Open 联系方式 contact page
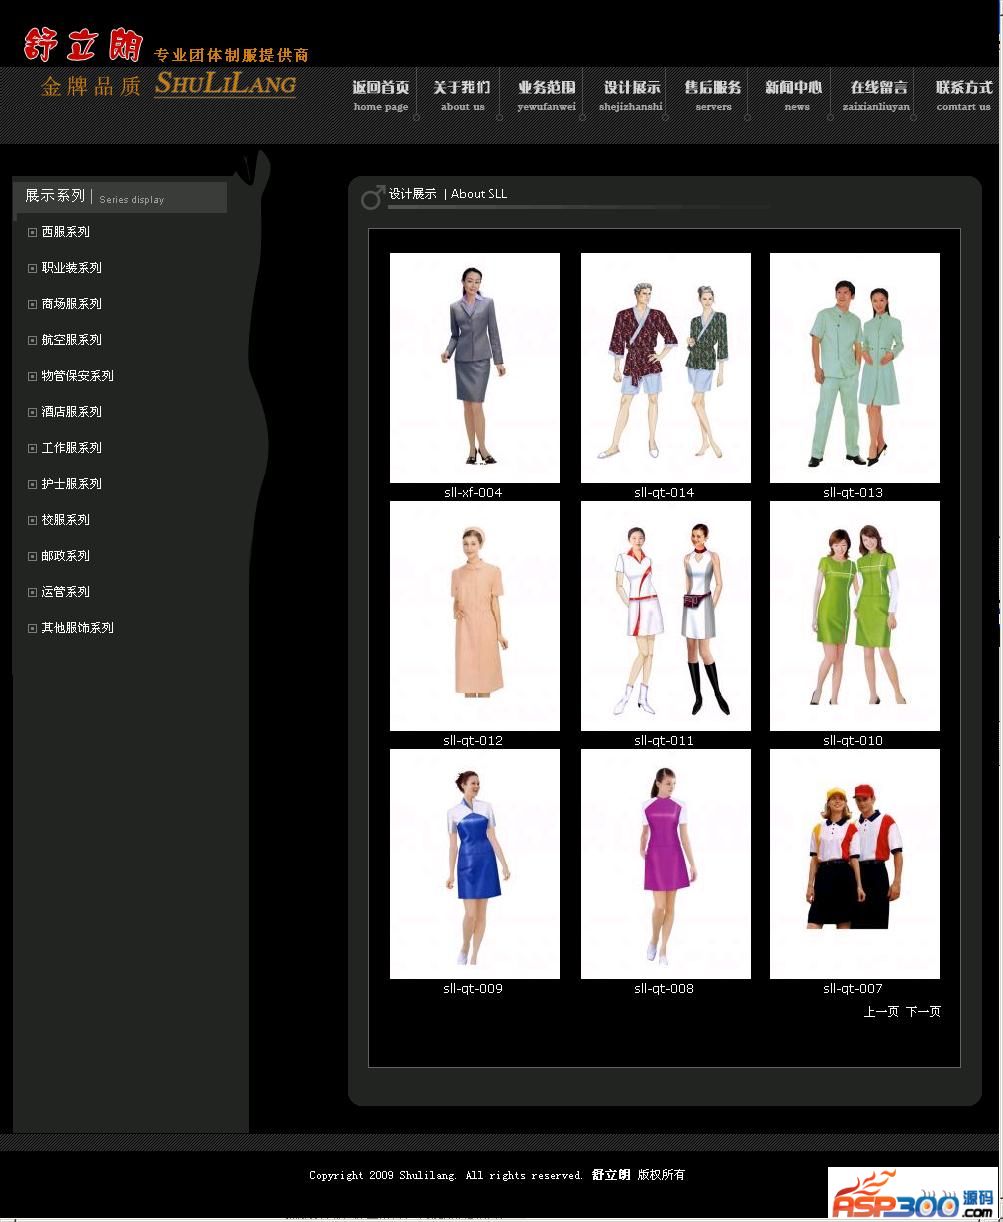 click(x=964, y=95)
